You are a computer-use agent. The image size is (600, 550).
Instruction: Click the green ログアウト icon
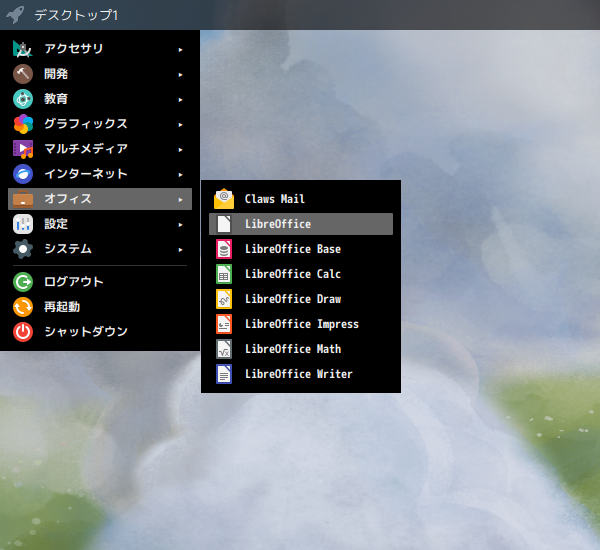pos(23,282)
